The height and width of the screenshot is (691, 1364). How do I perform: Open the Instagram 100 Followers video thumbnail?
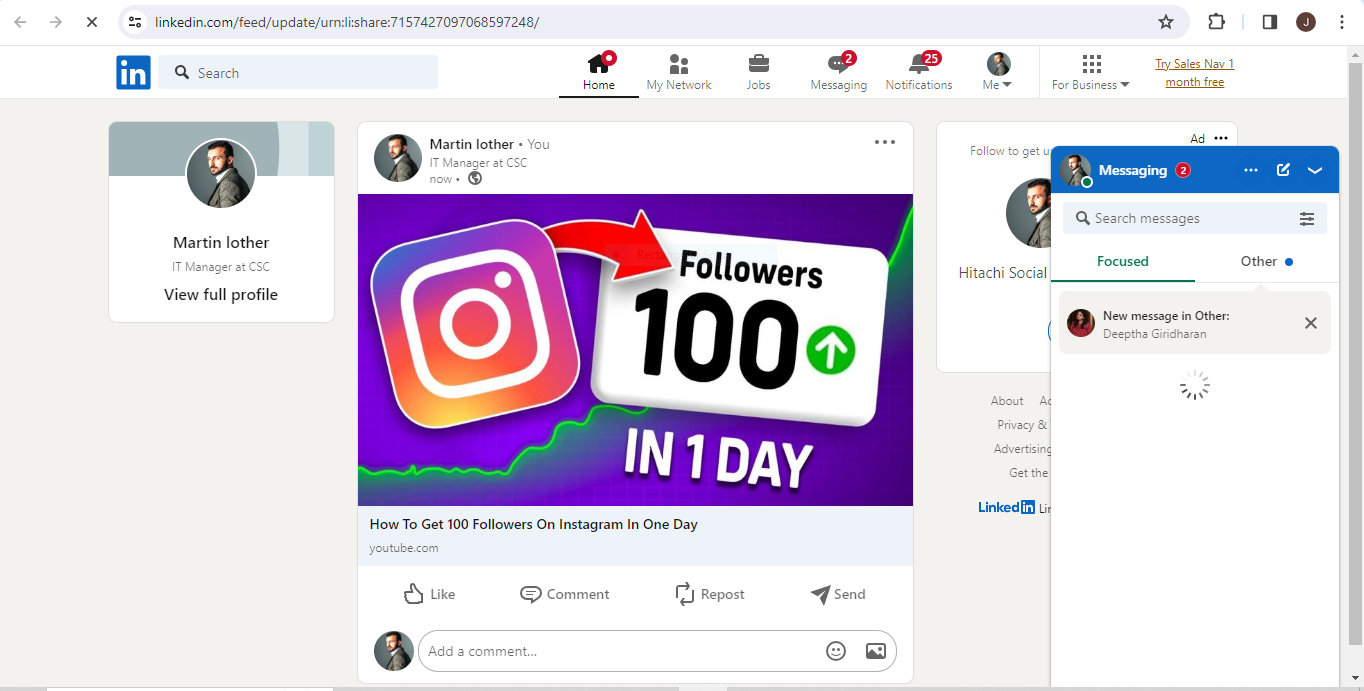[x=635, y=350]
